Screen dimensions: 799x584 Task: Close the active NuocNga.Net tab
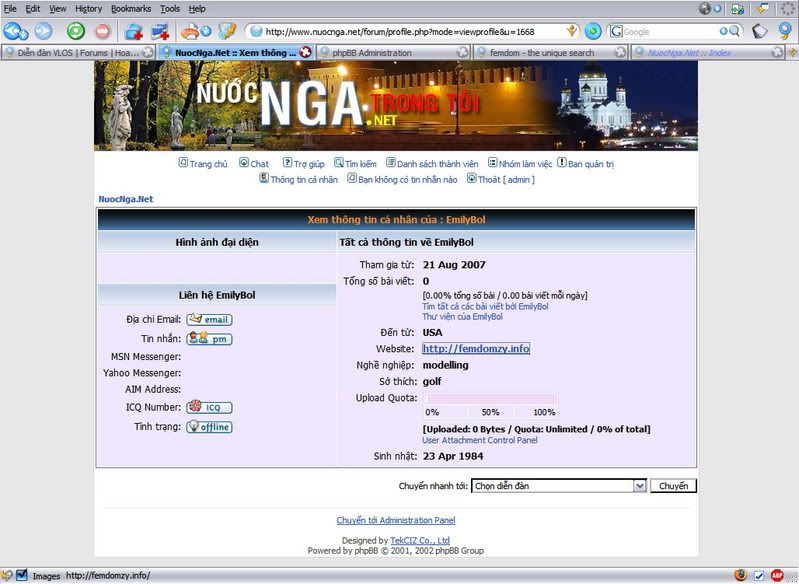tap(305, 52)
